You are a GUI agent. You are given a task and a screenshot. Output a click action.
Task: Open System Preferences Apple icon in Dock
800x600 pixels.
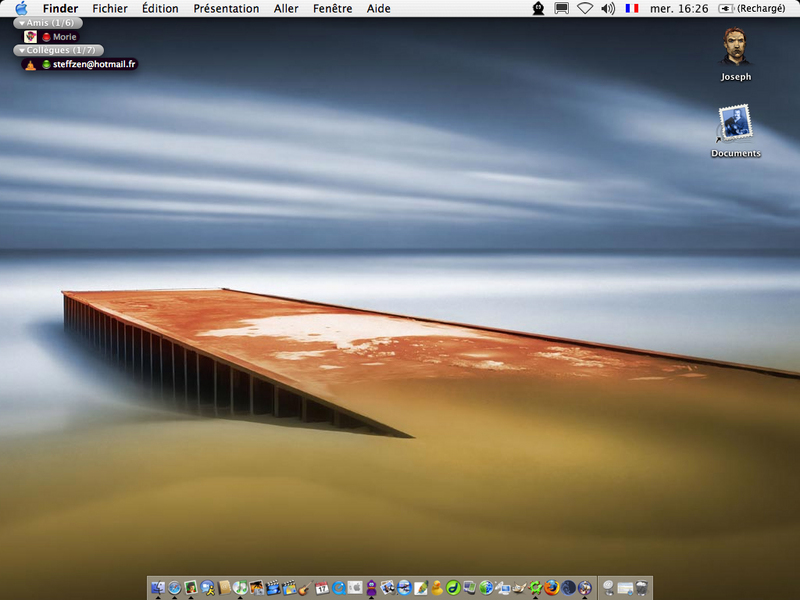coord(355,588)
